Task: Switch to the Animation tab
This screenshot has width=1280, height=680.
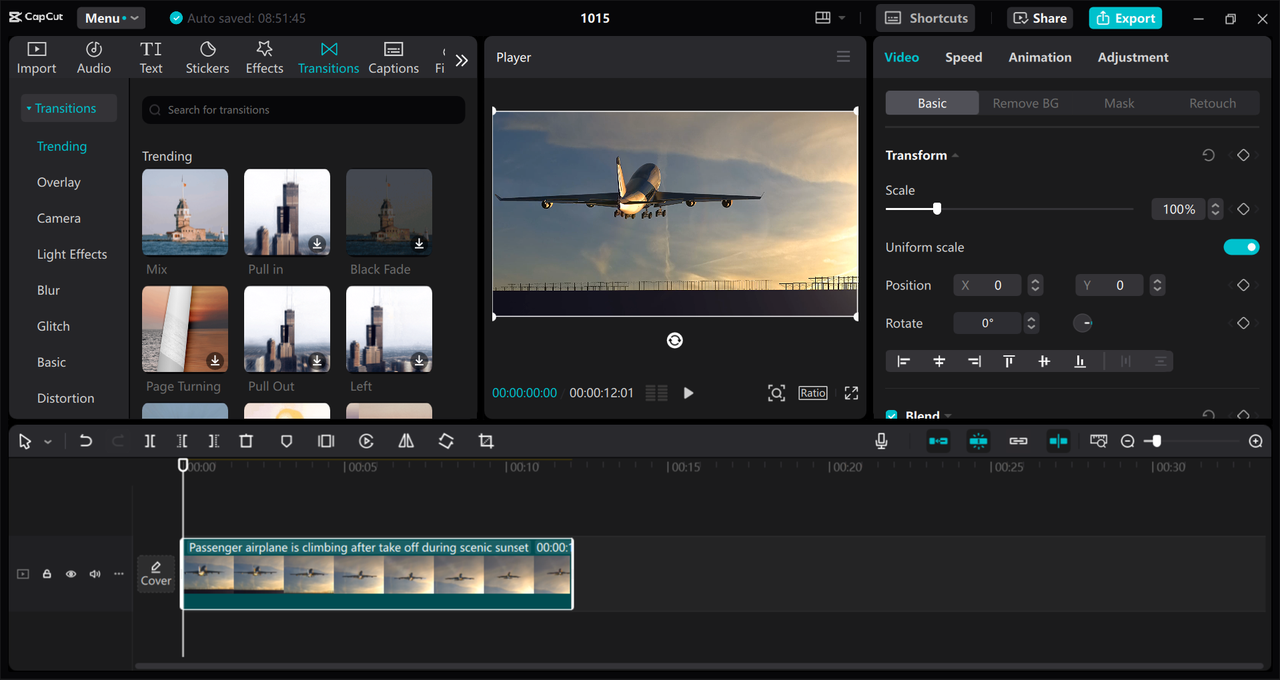Action: pyautogui.click(x=1039, y=57)
